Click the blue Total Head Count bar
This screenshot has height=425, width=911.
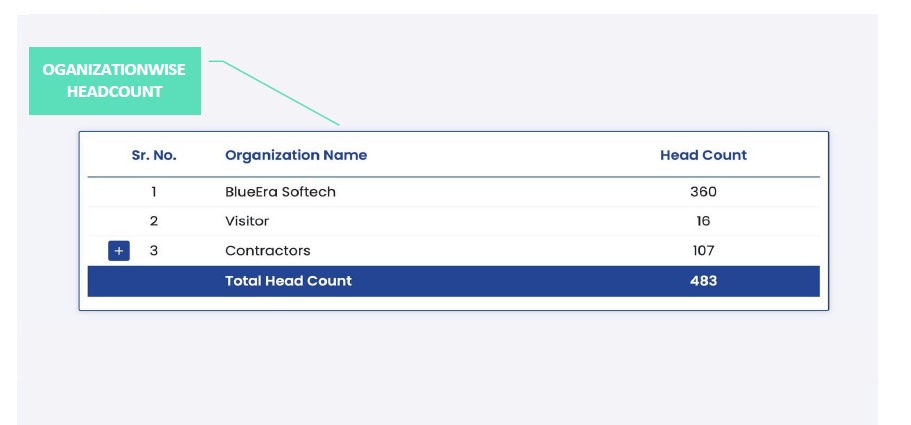[x=500, y=281]
